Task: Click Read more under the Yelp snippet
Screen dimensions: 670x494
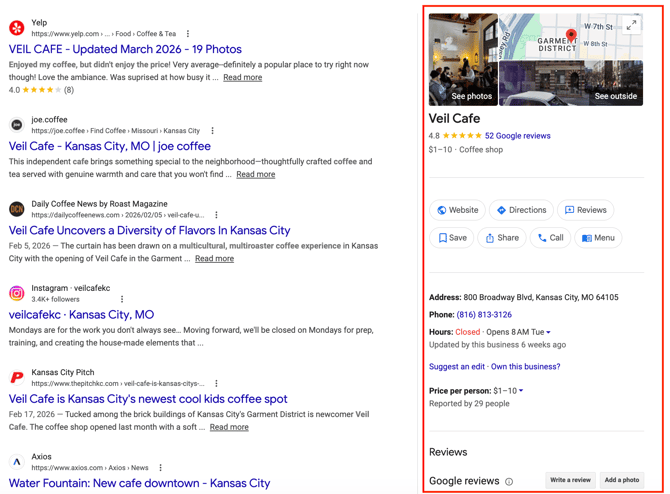Action: pyautogui.click(x=243, y=77)
